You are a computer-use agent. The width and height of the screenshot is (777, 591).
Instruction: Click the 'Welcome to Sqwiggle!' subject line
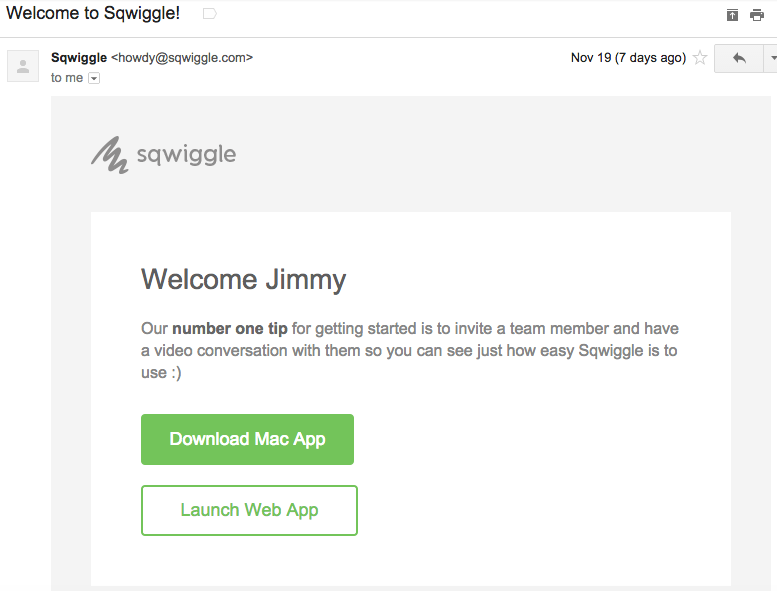pyautogui.click(x=93, y=13)
